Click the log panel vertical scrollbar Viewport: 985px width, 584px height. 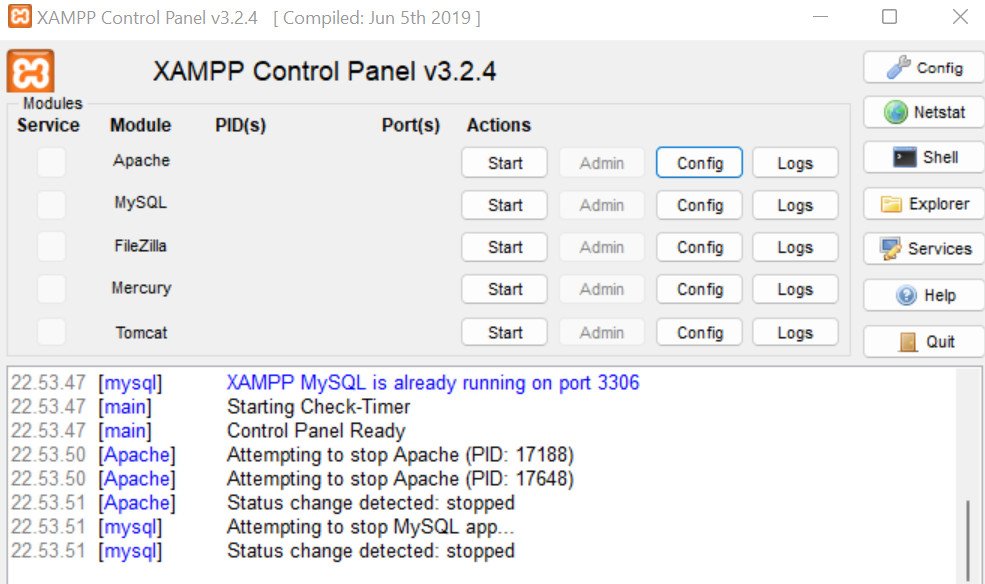(968, 477)
